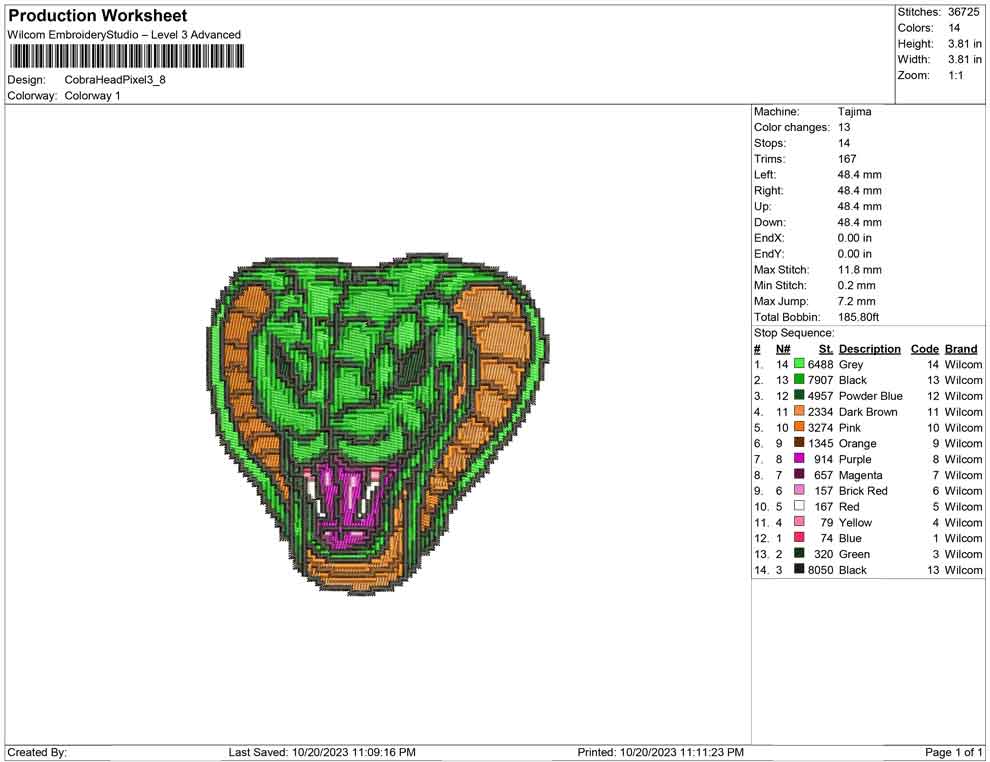Click the design name 'CobraHeadPixel3_8'

pyautogui.click(x=115, y=80)
